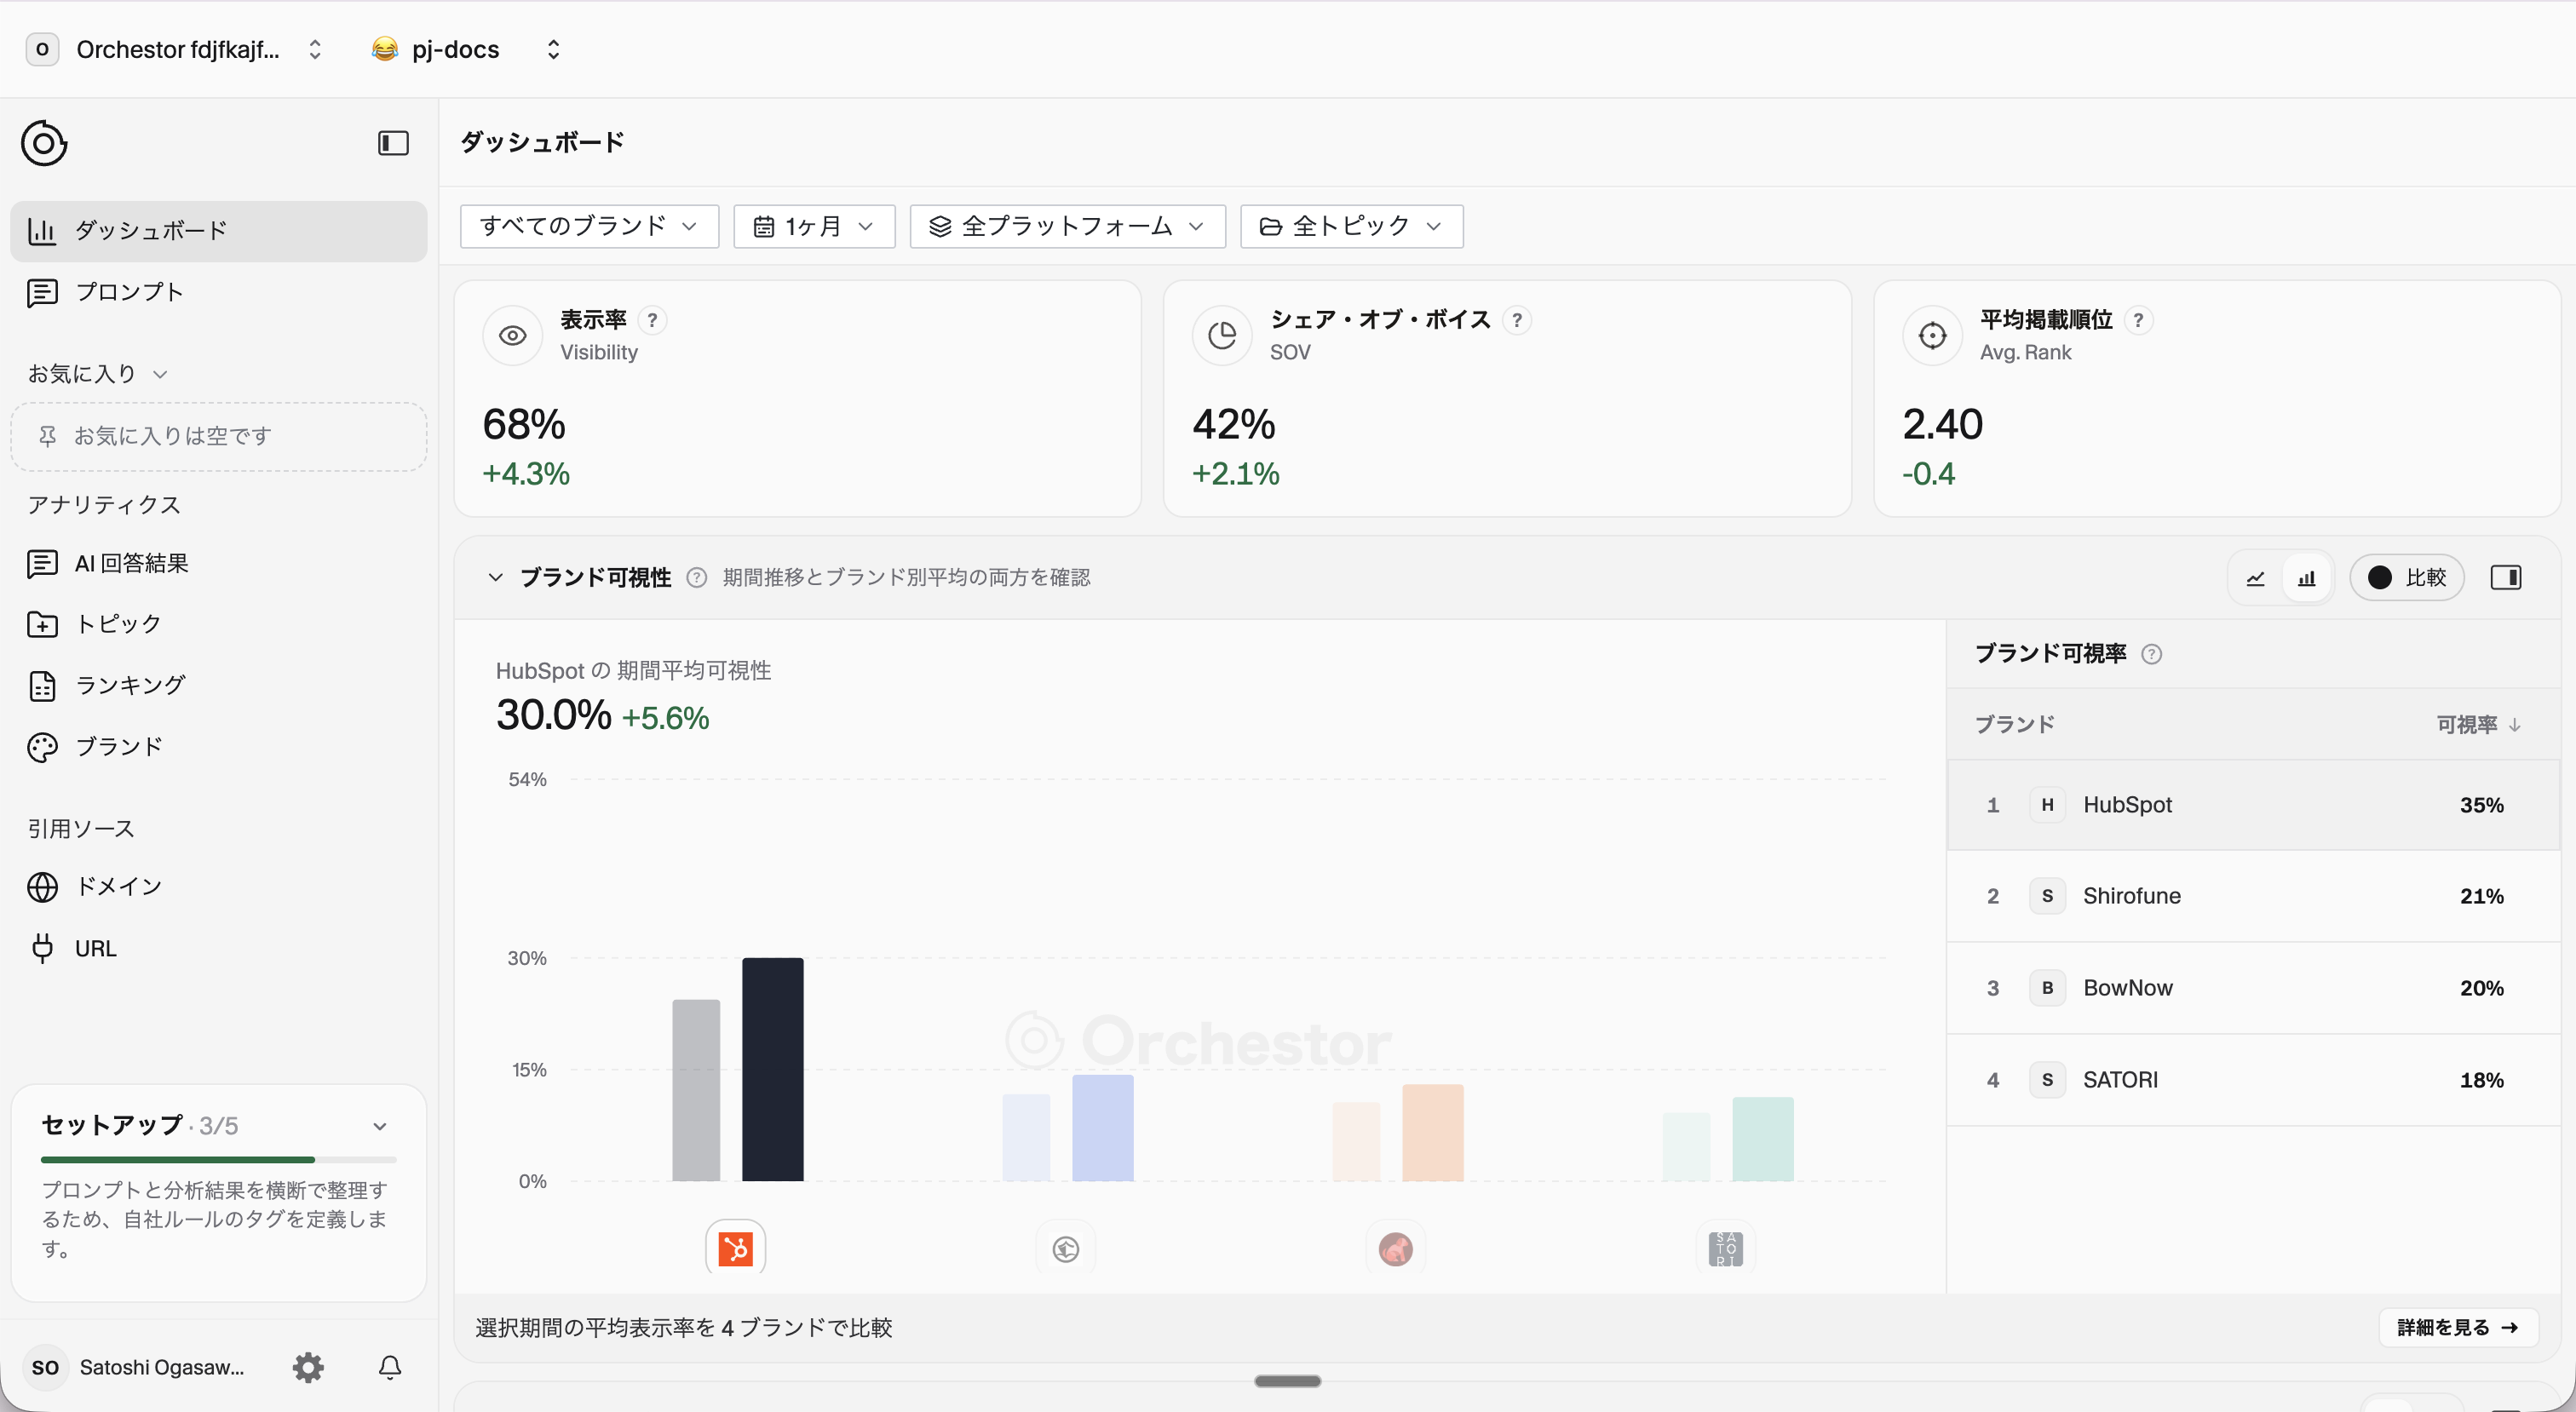Click the 30.0% average visibility value
This screenshot has width=2576, height=1412.
tap(553, 715)
